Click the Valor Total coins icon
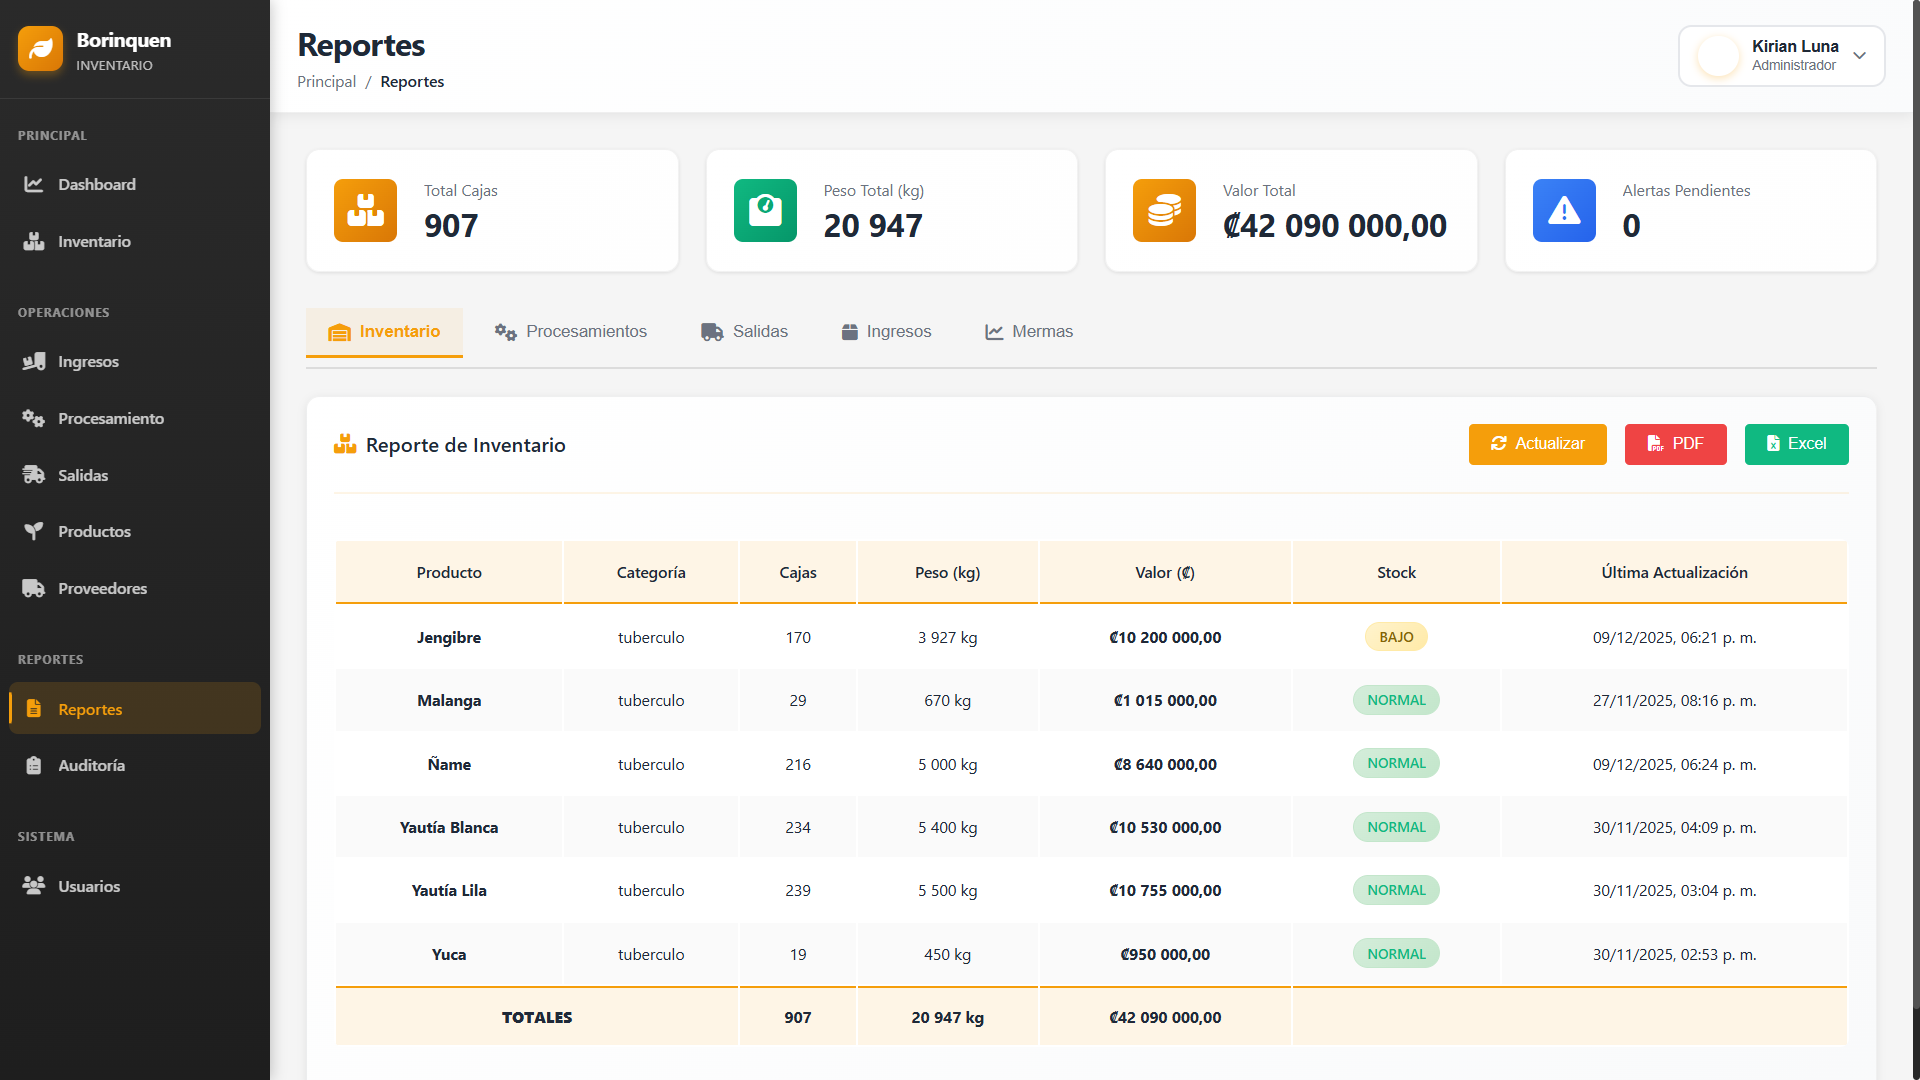1920x1080 pixels. (x=1164, y=211)
